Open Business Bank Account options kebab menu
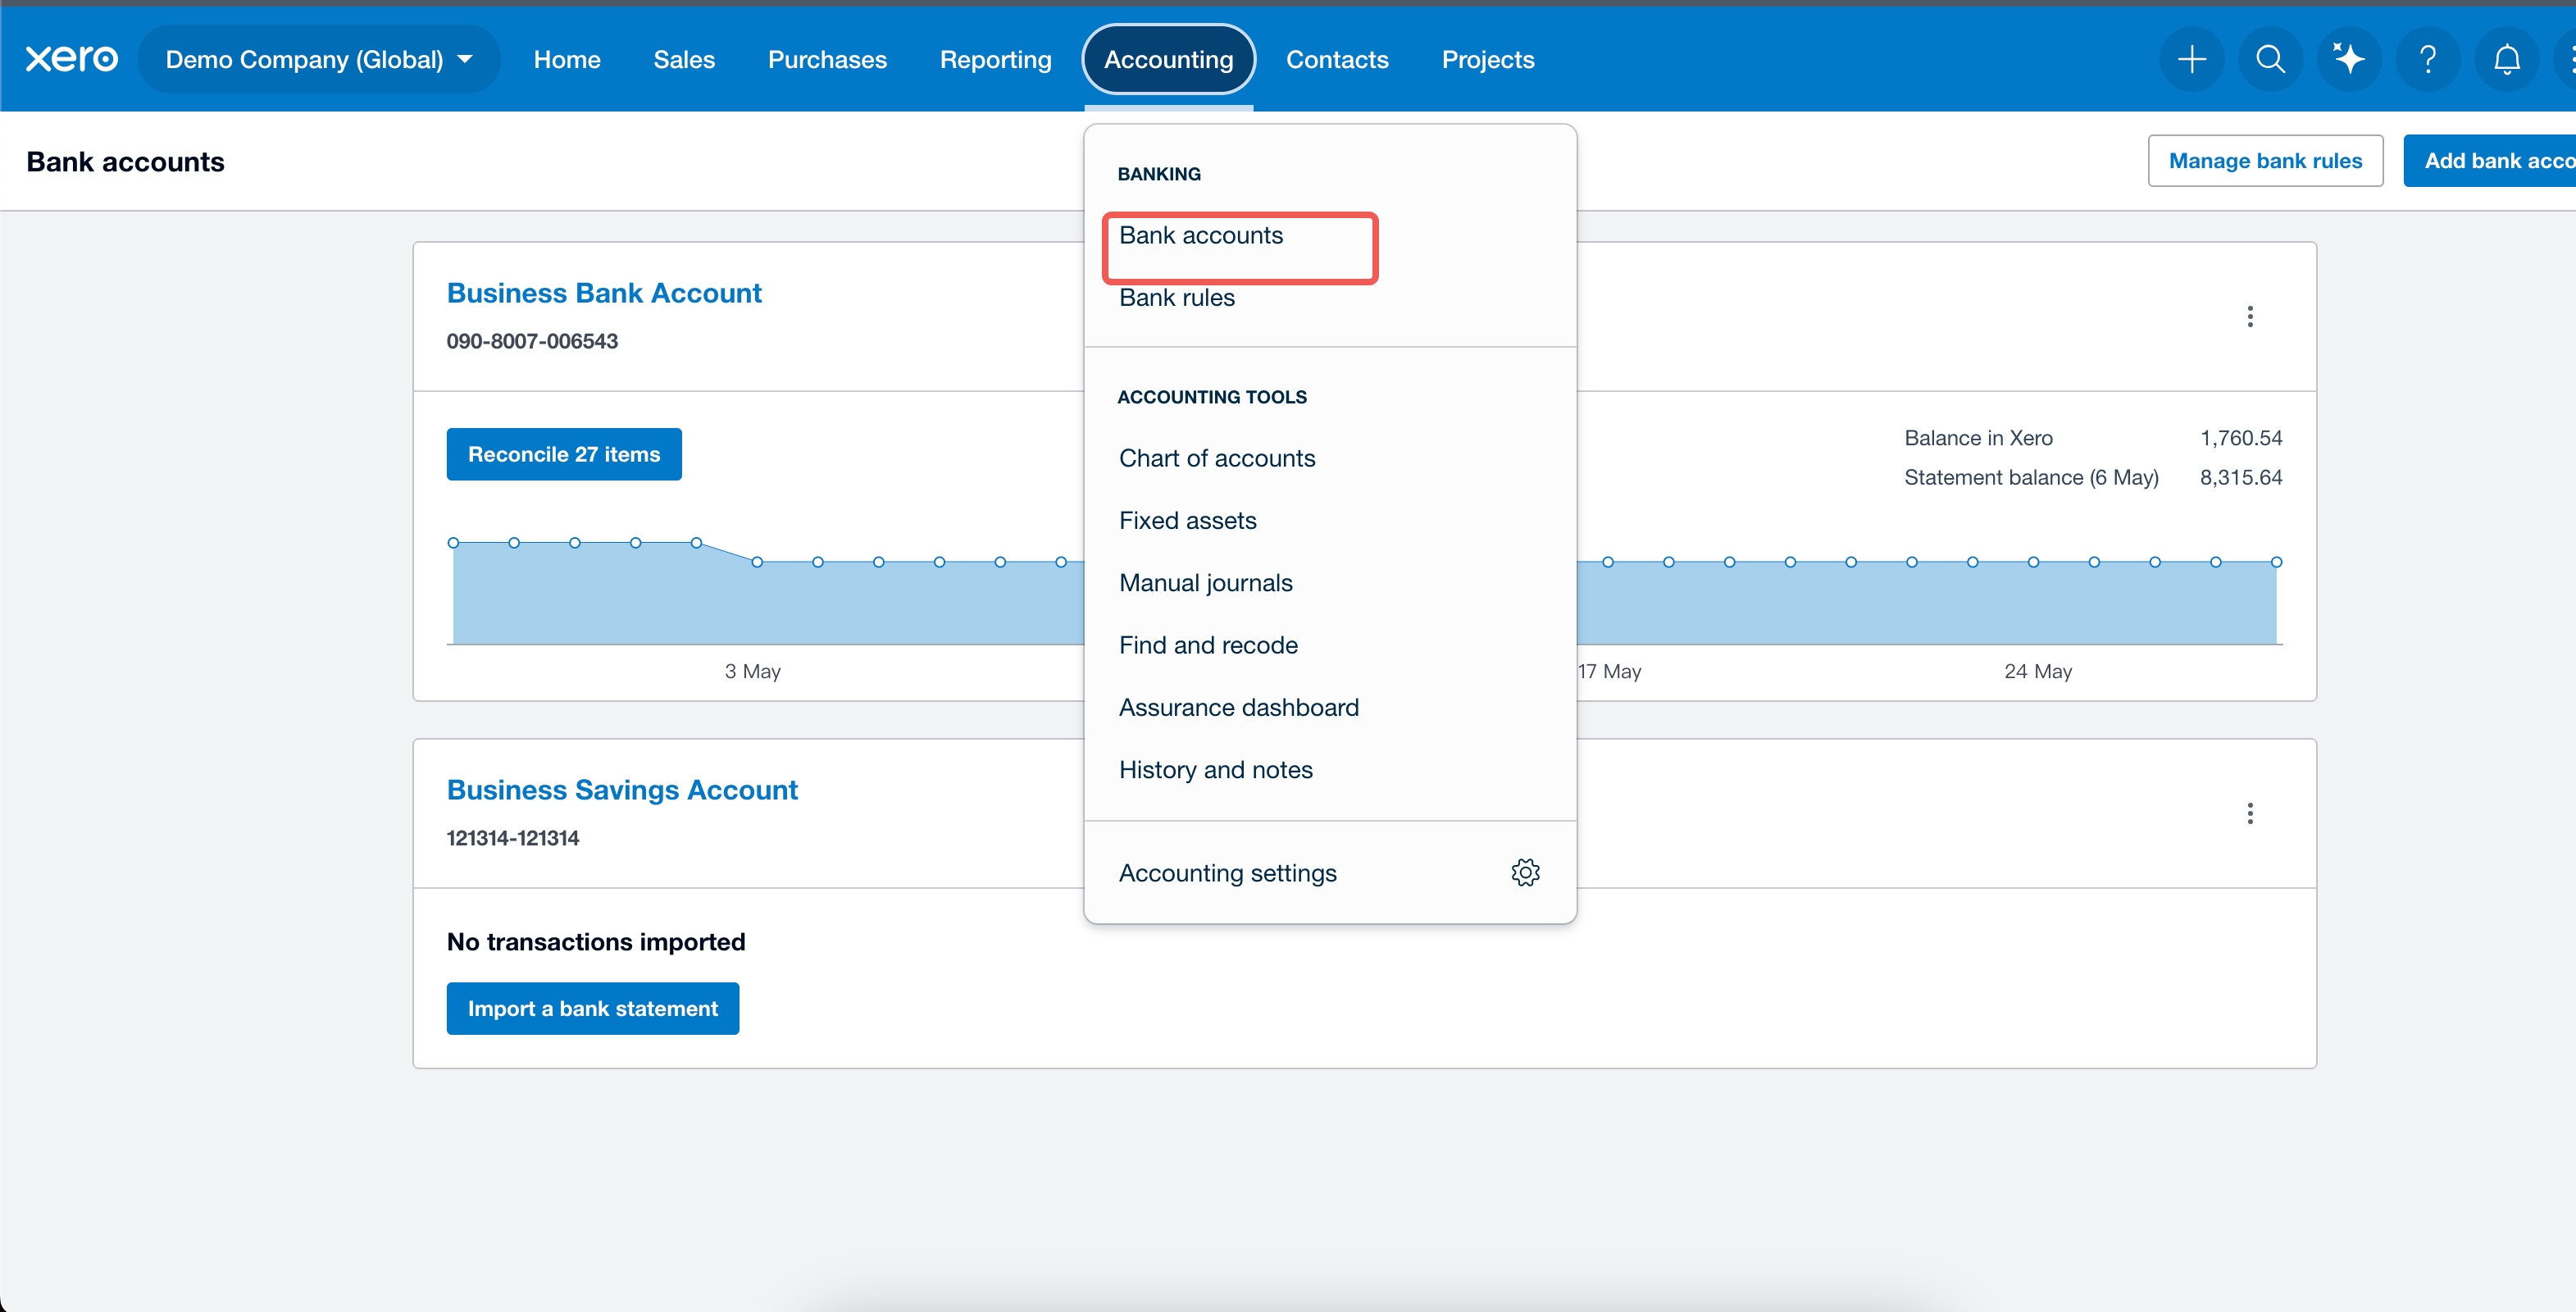 click(x=2250, y=316)
